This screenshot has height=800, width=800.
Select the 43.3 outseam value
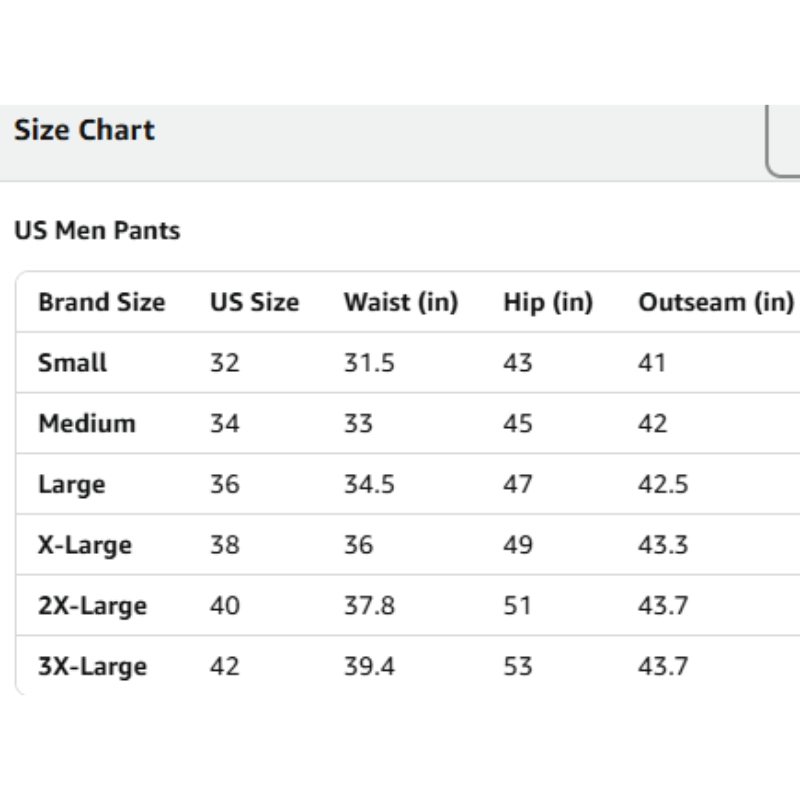click(663, 546)
